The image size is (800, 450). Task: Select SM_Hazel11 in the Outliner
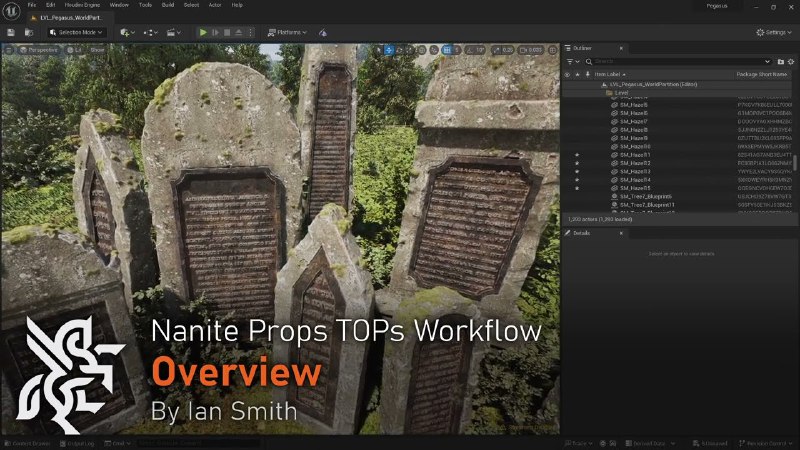pyautogui.click(x=677, y=155)
